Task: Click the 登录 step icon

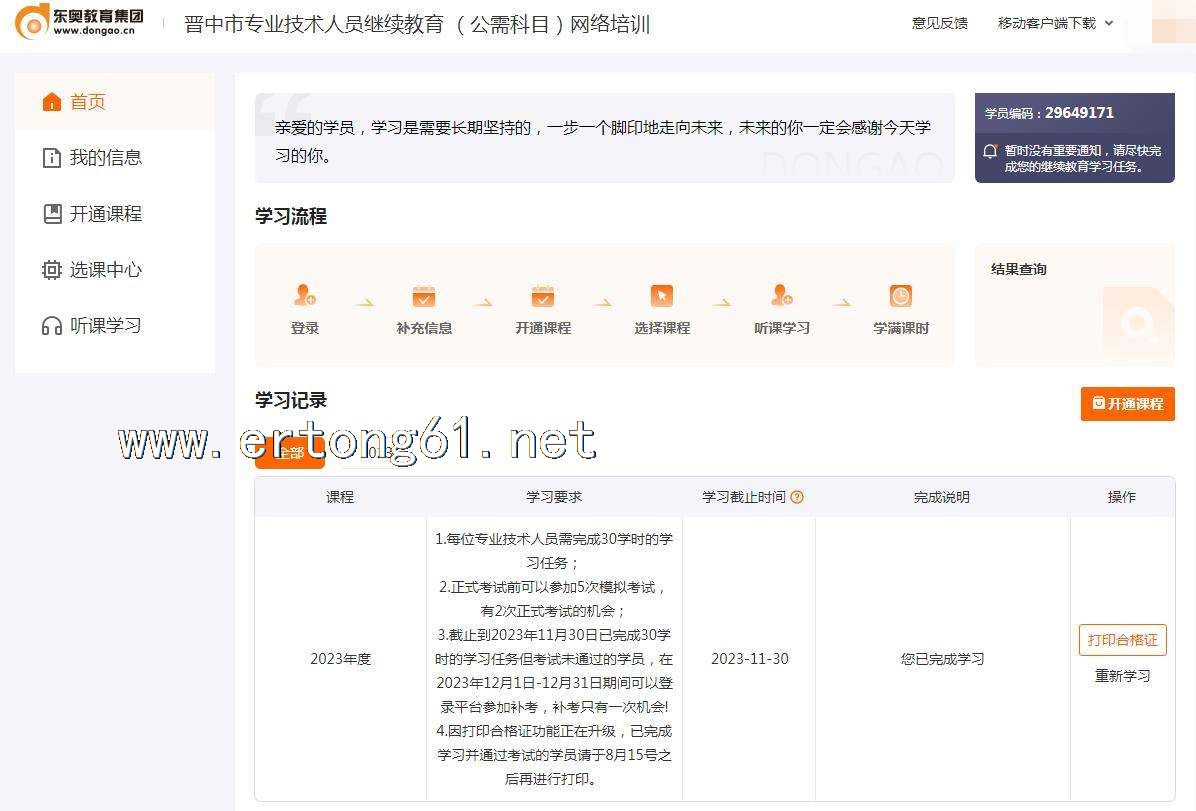Action: pos(305,296)
